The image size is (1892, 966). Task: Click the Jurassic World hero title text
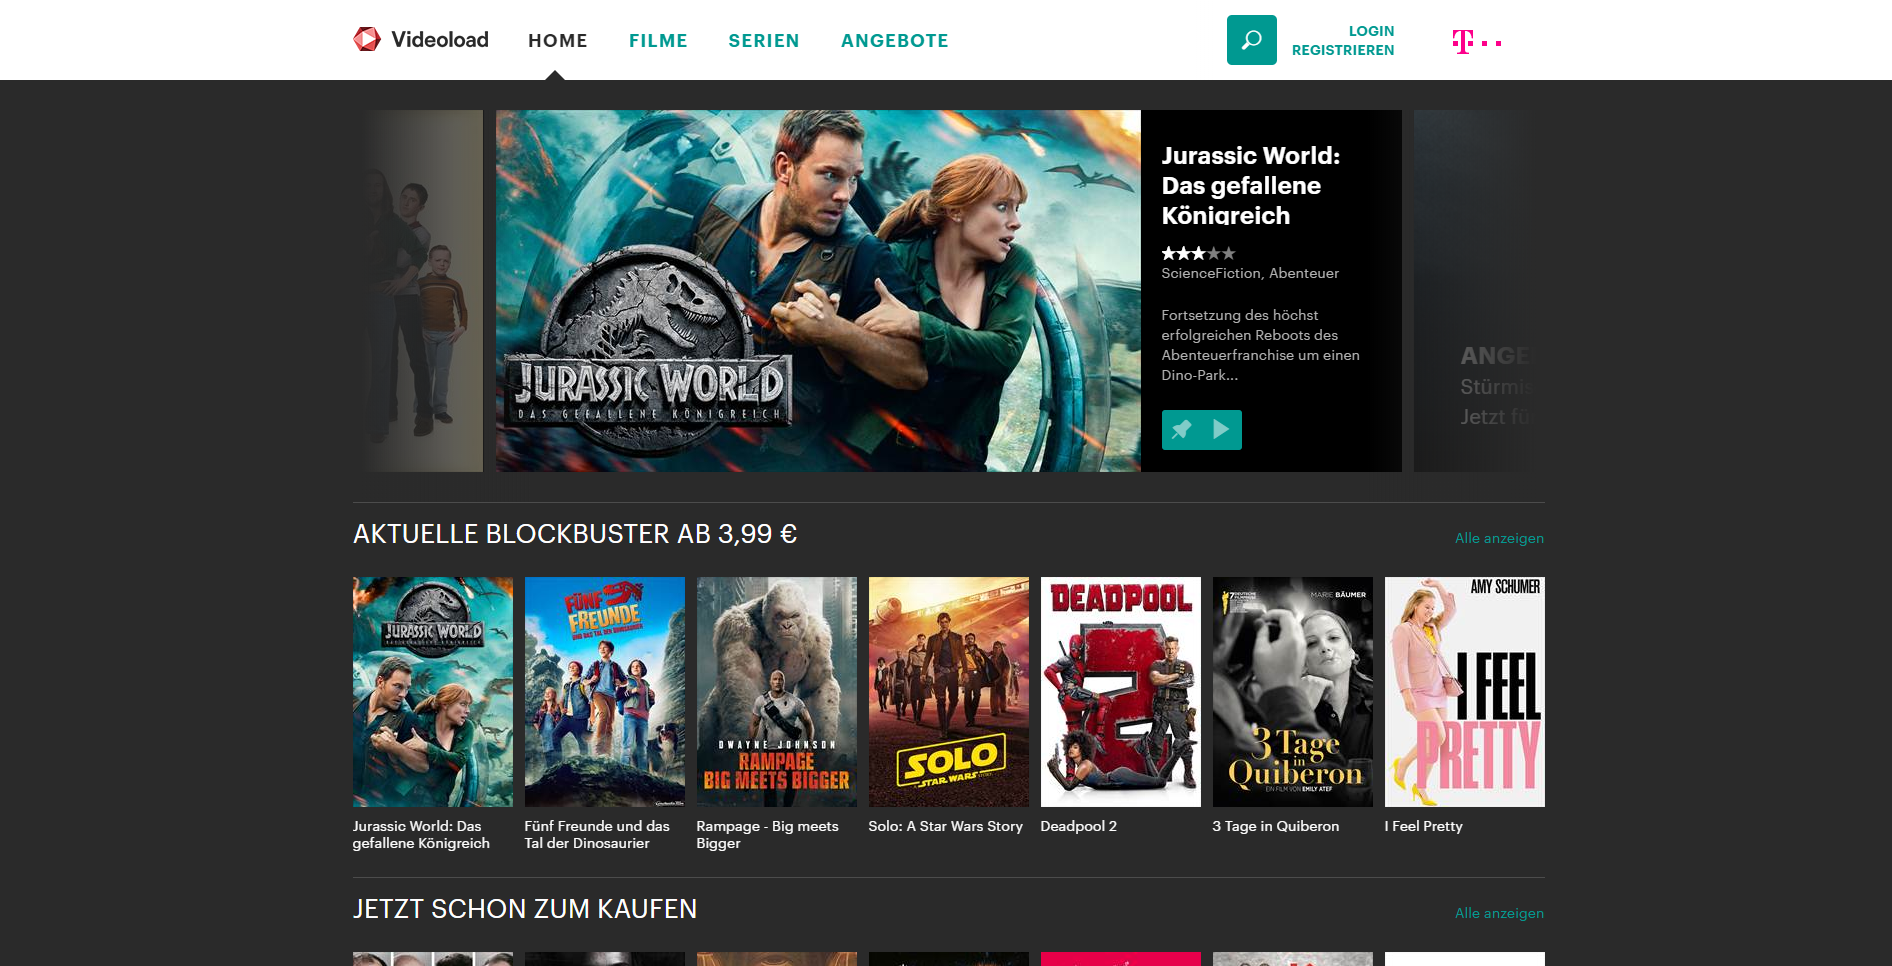pos(1250,186)
